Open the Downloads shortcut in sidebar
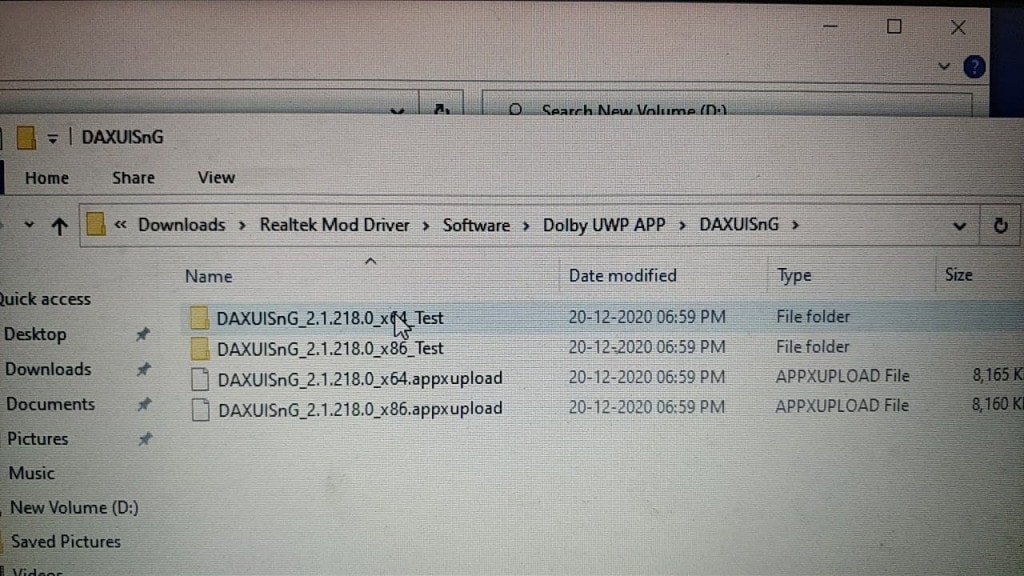Image resolution: width=1024 pixels, height=576 pixels. 48,369
